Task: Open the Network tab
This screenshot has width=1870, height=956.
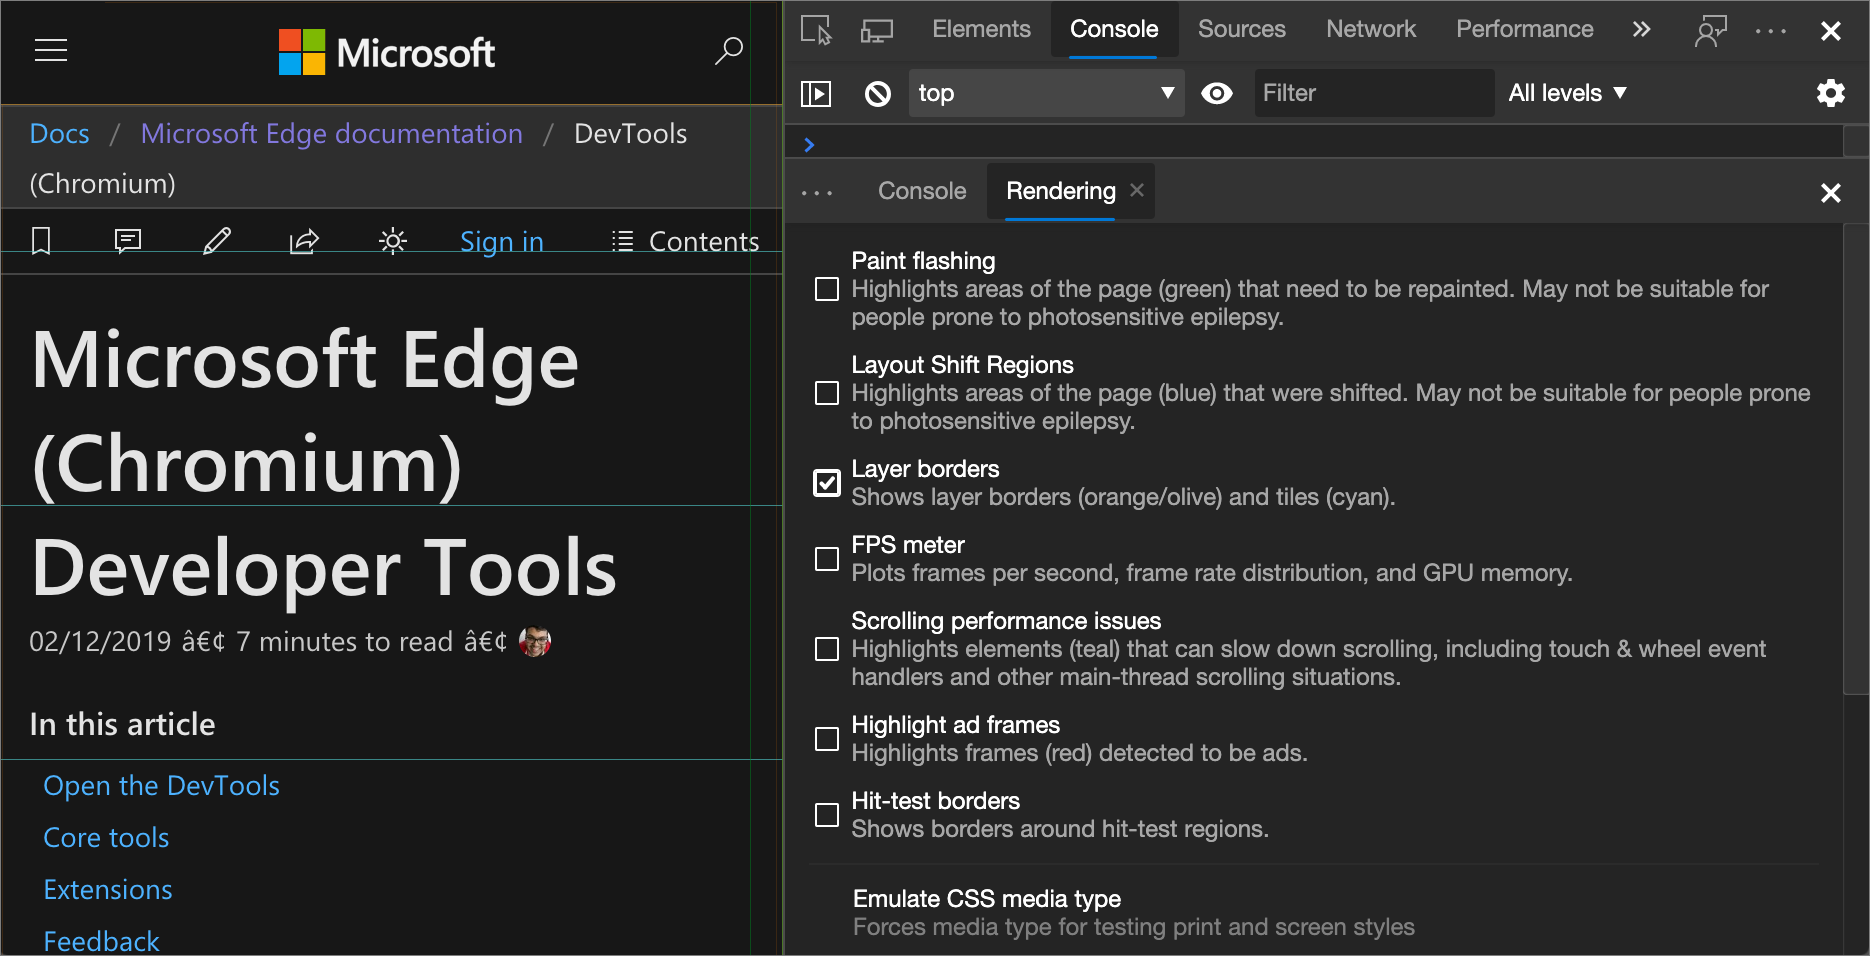Action: coord(1371,29)
